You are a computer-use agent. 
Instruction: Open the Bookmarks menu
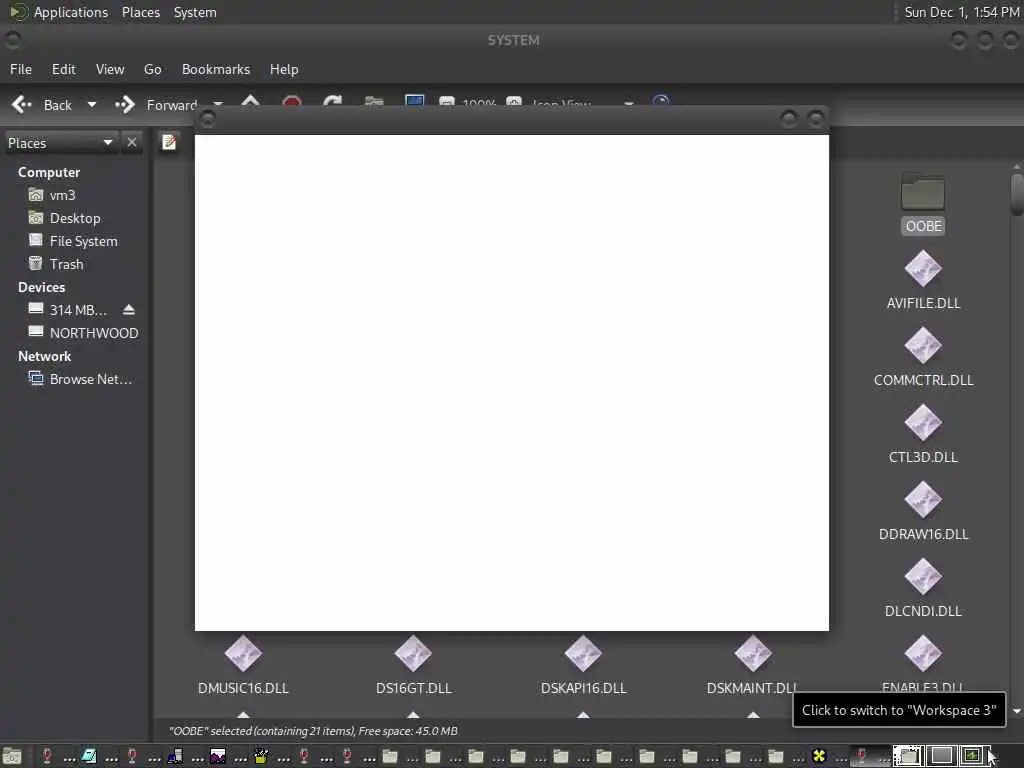(x=216, y=69)
